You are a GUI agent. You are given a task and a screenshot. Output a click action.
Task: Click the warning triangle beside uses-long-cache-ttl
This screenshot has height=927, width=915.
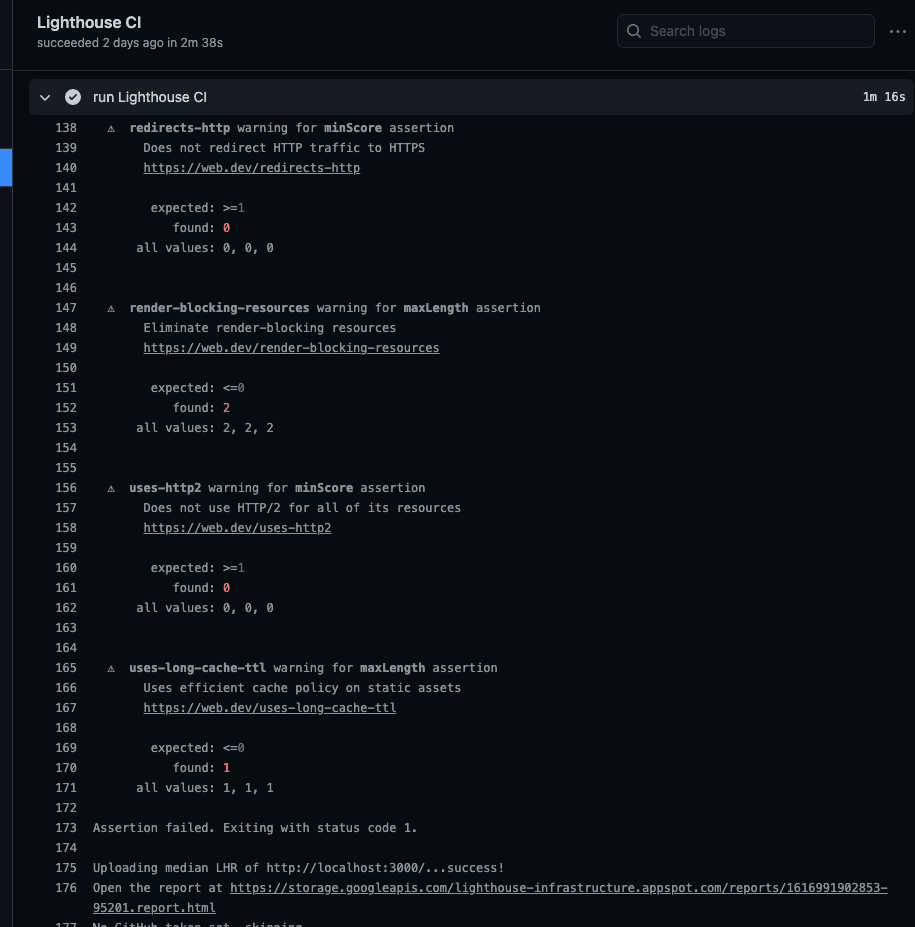pyautogui.click(x=110, y=668)
